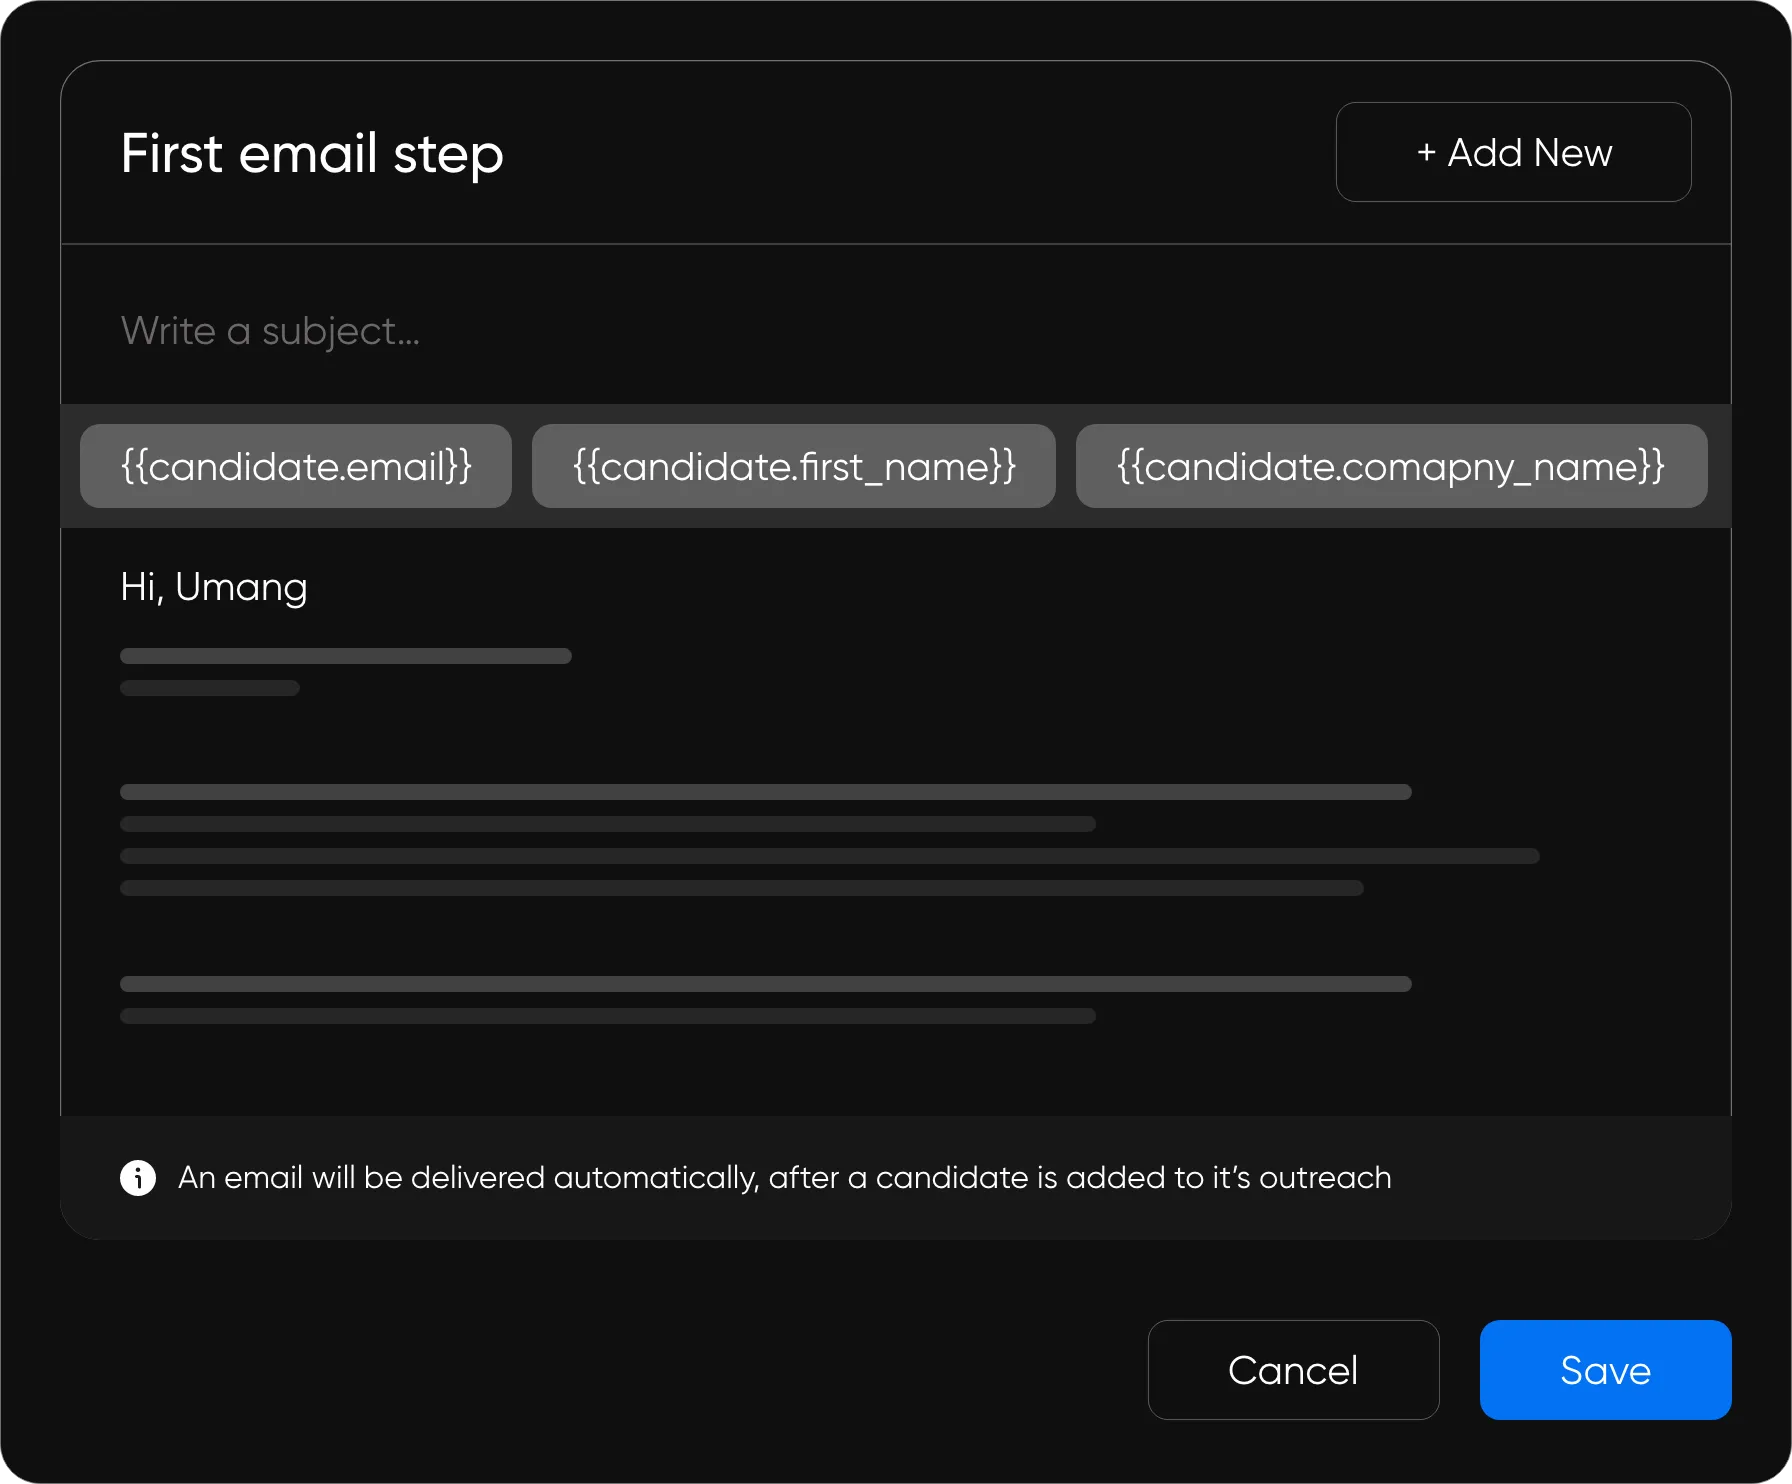Image resolution: width=1792 pixels, height=1484 pixels.
Task: Insert the {{candidate.first_name}} variable chip
Action: click(794, 466)
